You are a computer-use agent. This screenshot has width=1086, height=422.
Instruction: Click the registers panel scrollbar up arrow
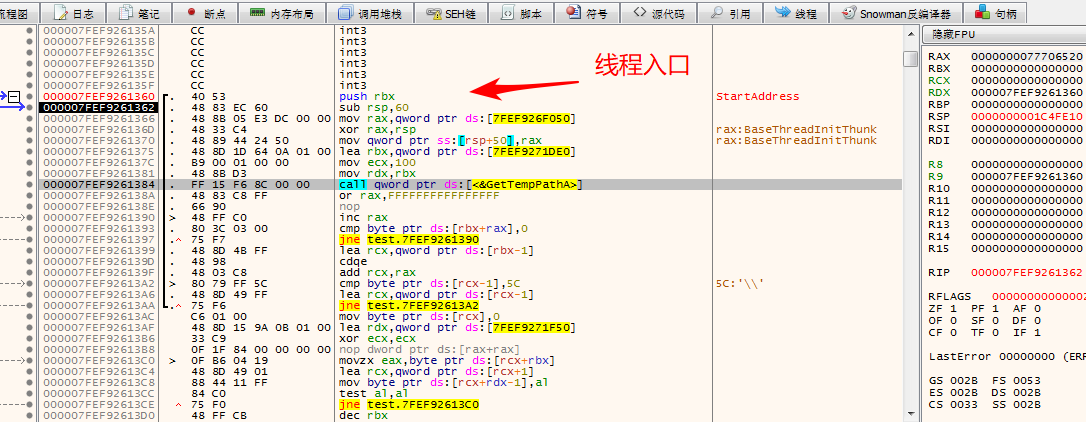[x=909, y=58]
